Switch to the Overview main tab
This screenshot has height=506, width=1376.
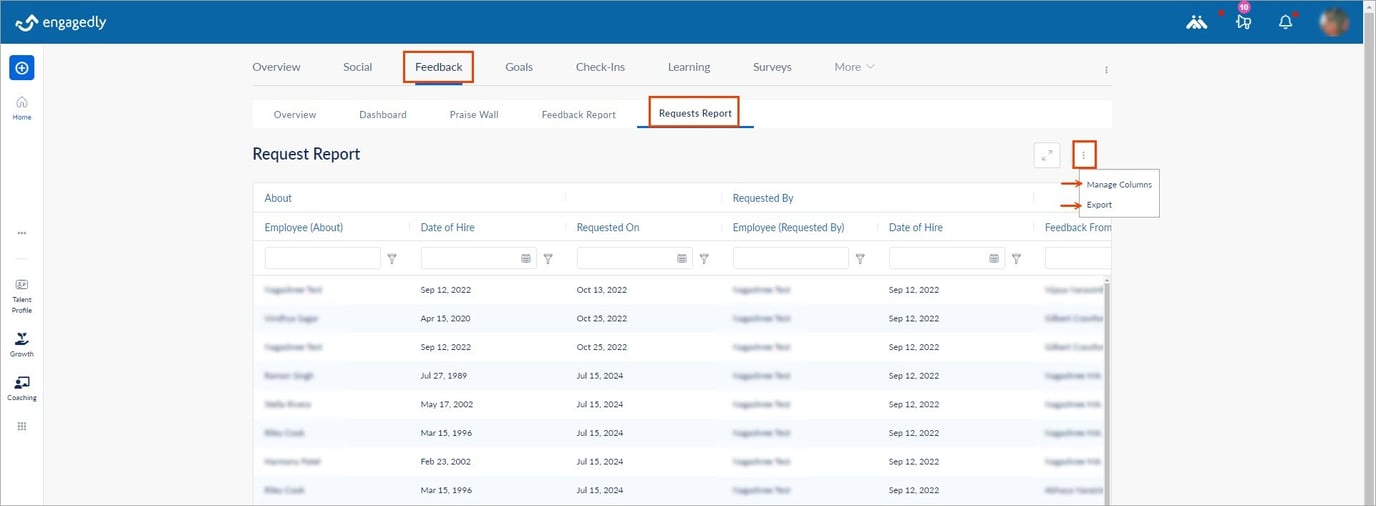(276, 67)
